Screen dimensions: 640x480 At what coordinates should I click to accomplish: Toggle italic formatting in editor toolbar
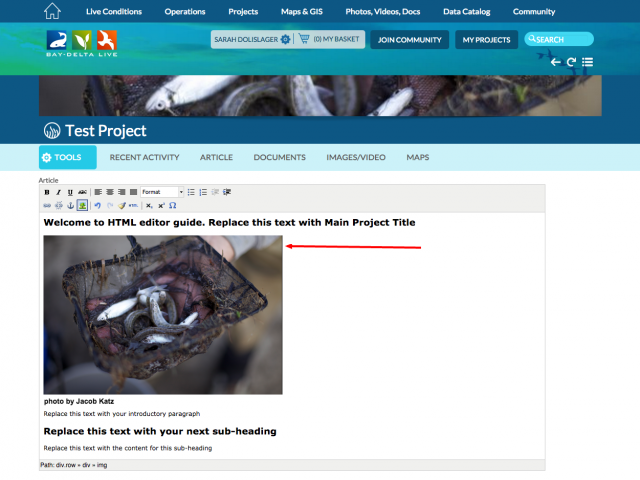point(58,192)
